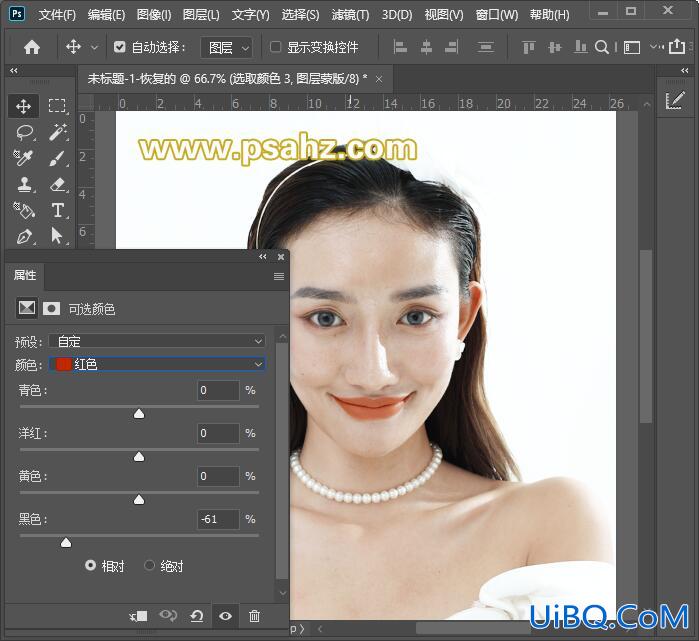The image size is (699, 641).
Task: Open the 图层(L) menu
Action: click(201, 15)
